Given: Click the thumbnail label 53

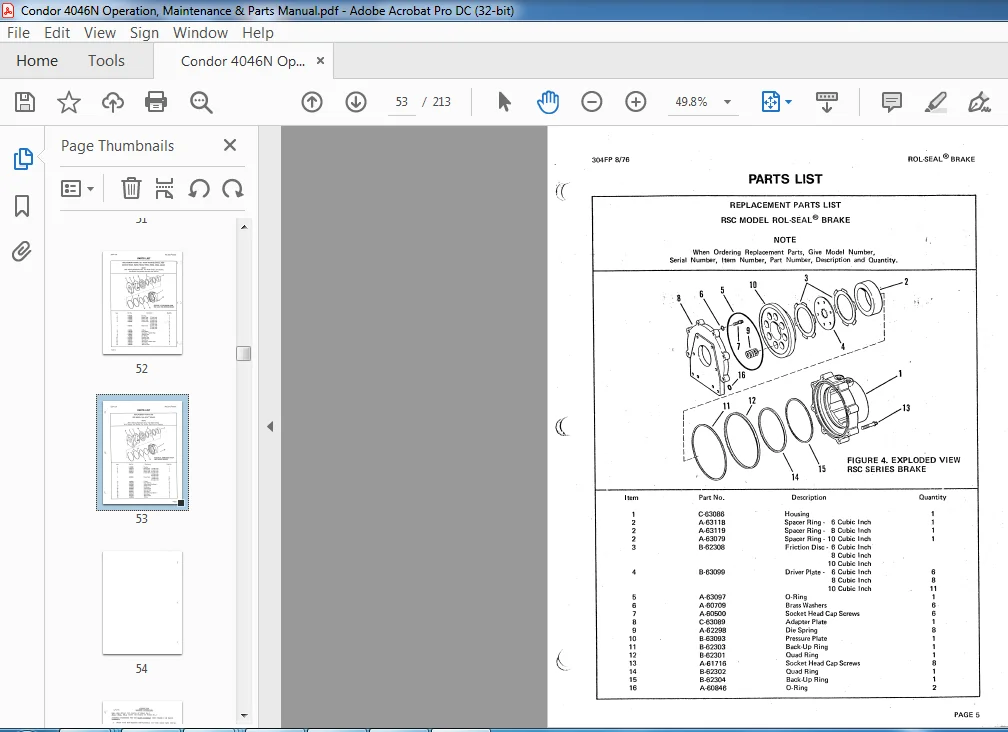Looking at the screenshot, I should [x=141, y=519].
